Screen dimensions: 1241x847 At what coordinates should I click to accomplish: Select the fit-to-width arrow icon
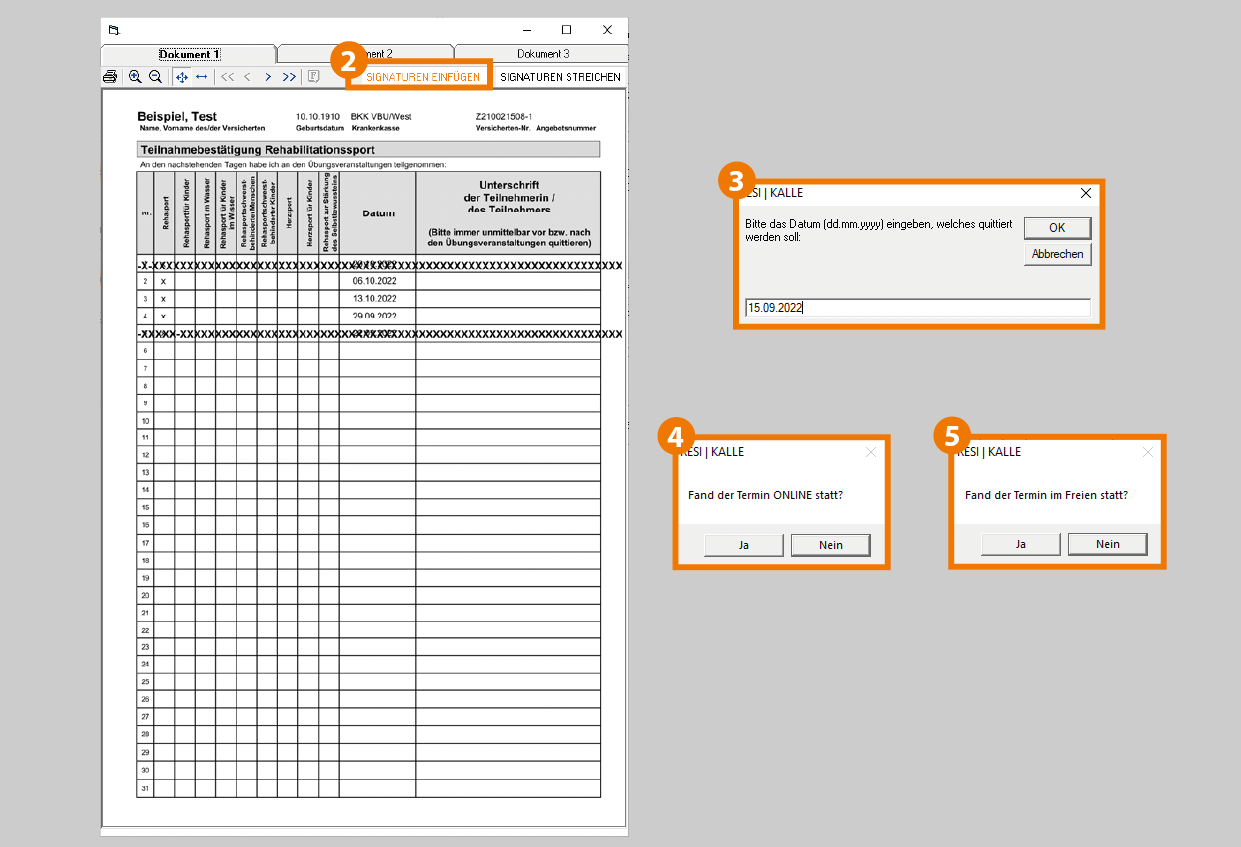coord(201,77)
